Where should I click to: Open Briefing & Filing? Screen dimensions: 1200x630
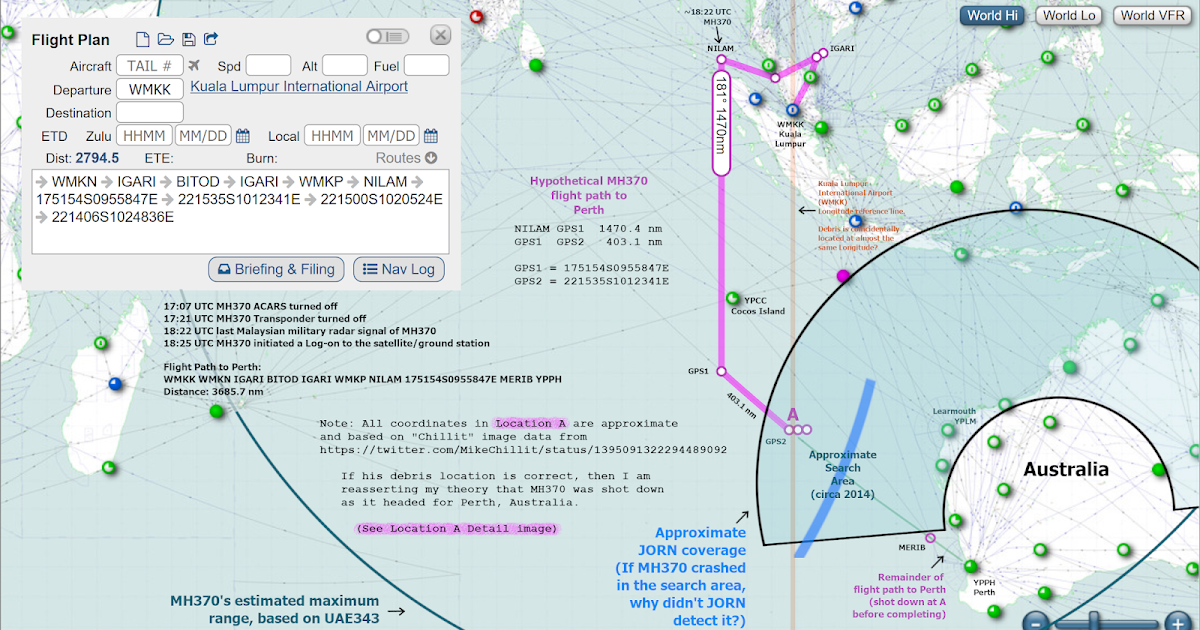point(276,269)
